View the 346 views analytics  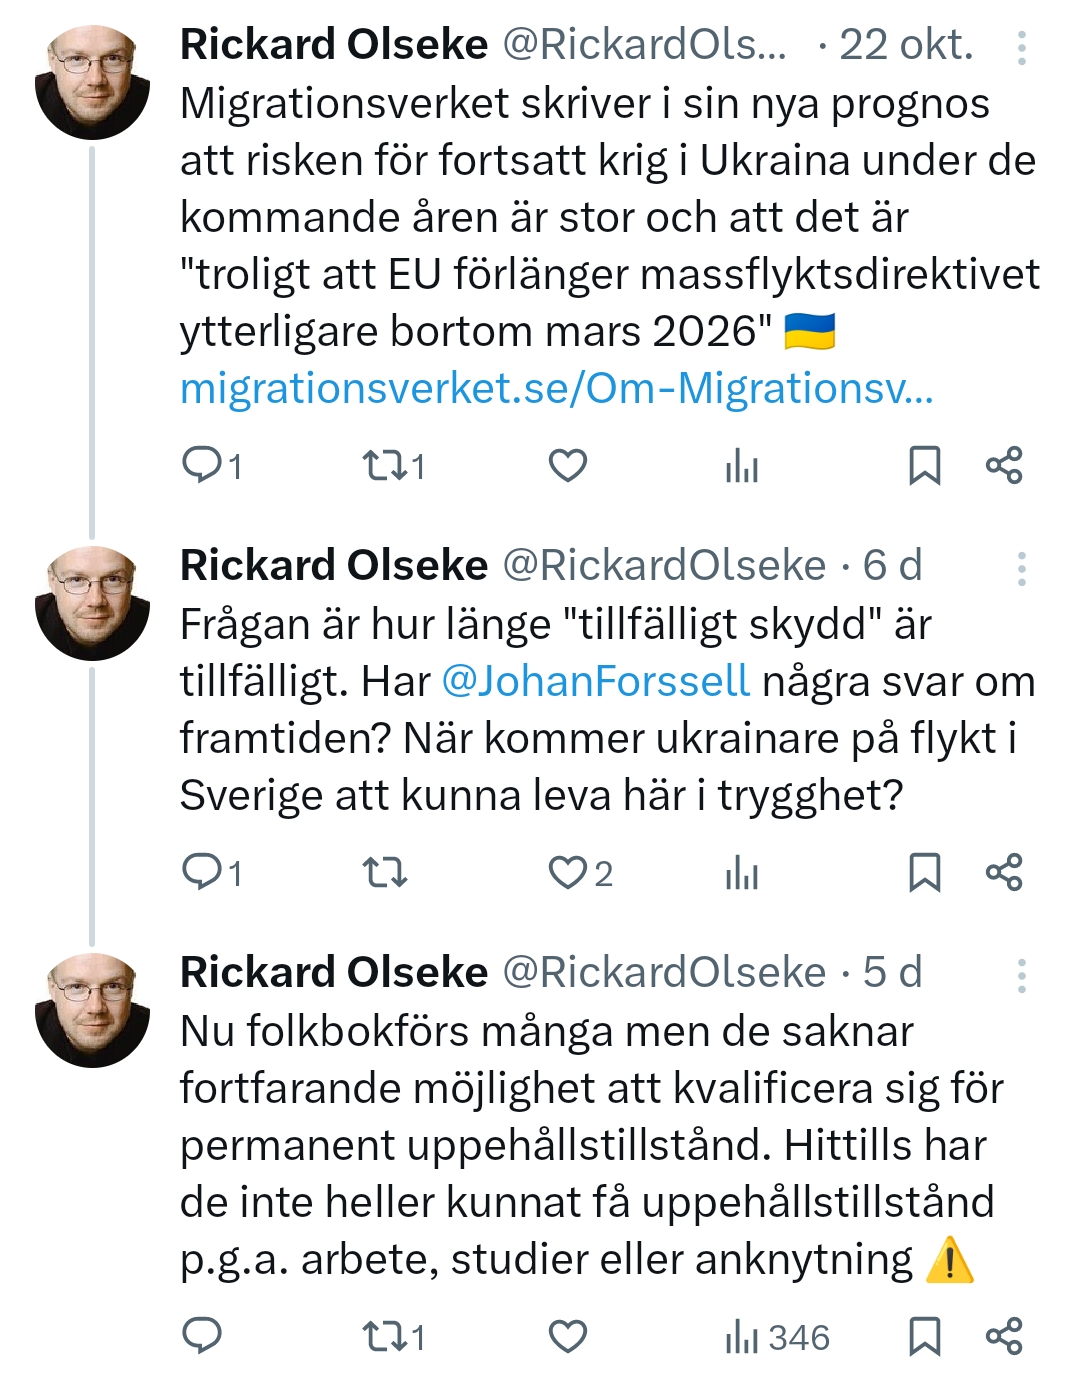[777, 1337]
